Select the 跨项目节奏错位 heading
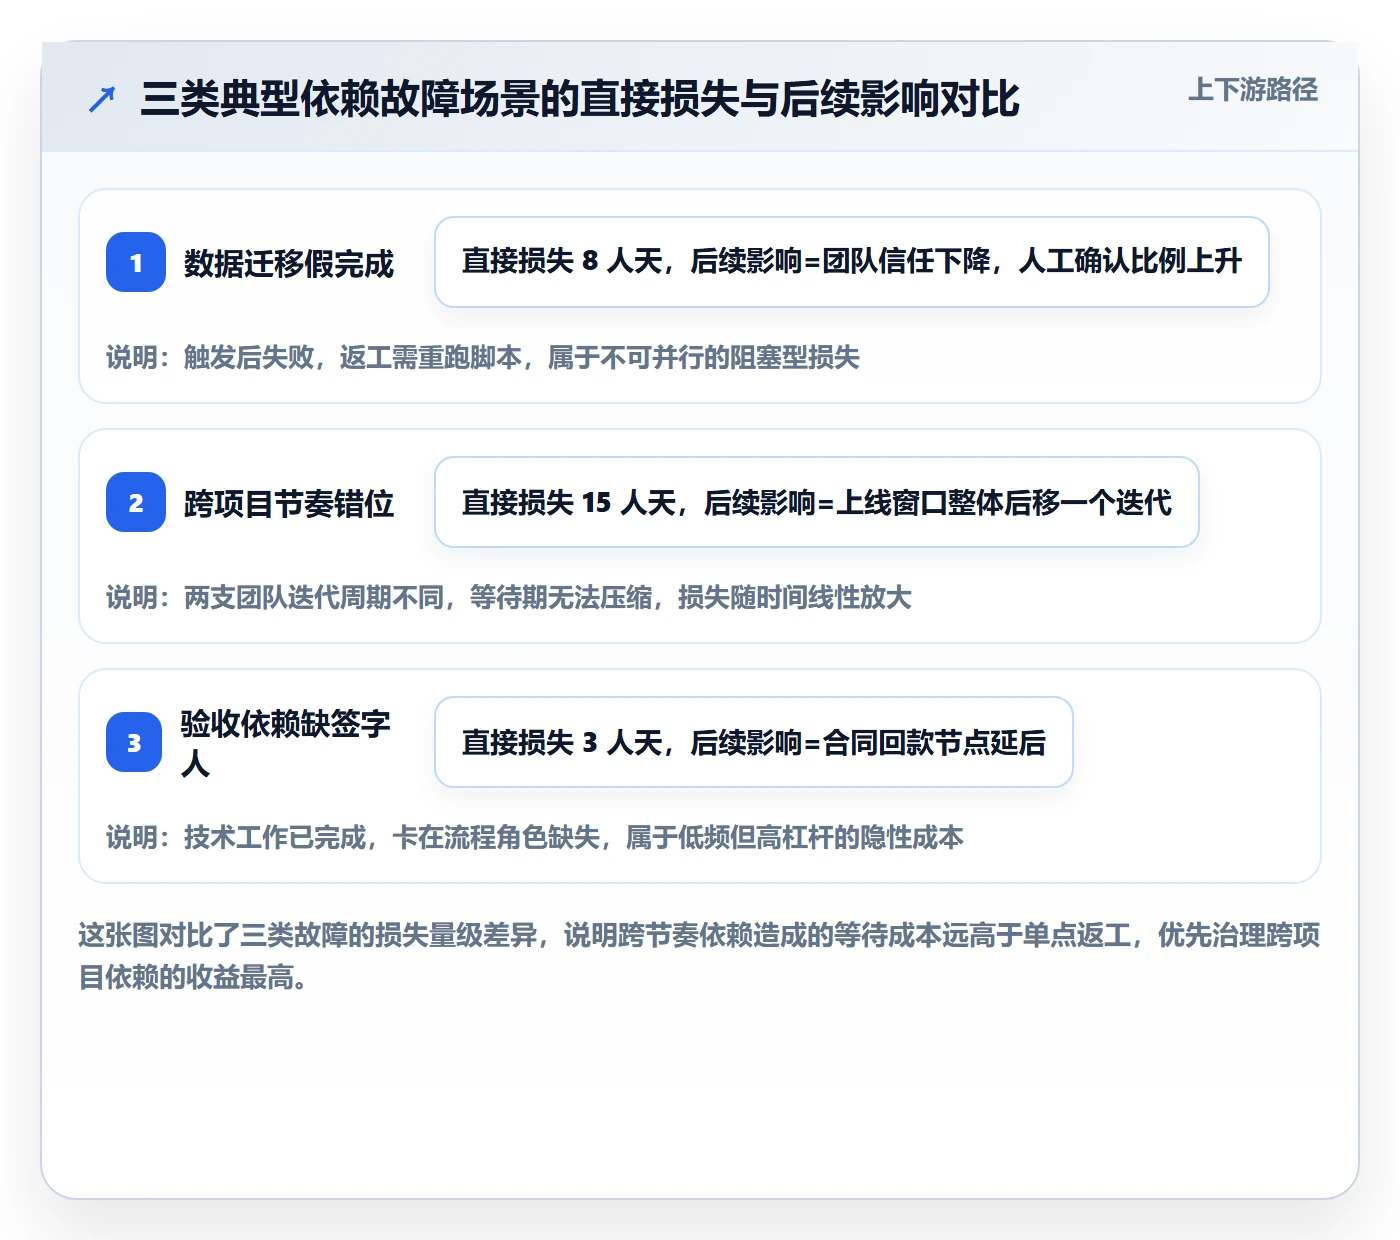Viewport: 1400px width, 1240px height. tap(289, 504)
